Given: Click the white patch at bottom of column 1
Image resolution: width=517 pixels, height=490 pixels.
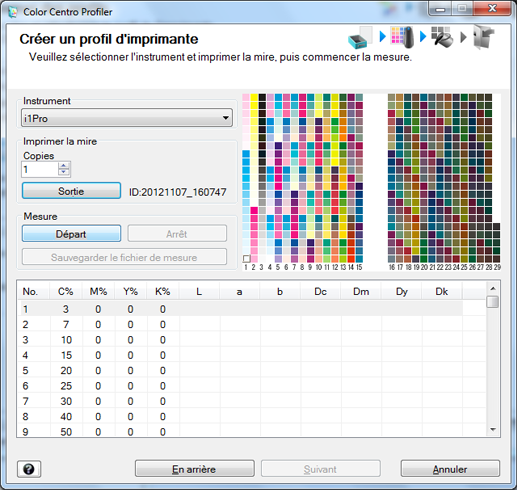Looking at the screenshot, I should click(246, 259).
